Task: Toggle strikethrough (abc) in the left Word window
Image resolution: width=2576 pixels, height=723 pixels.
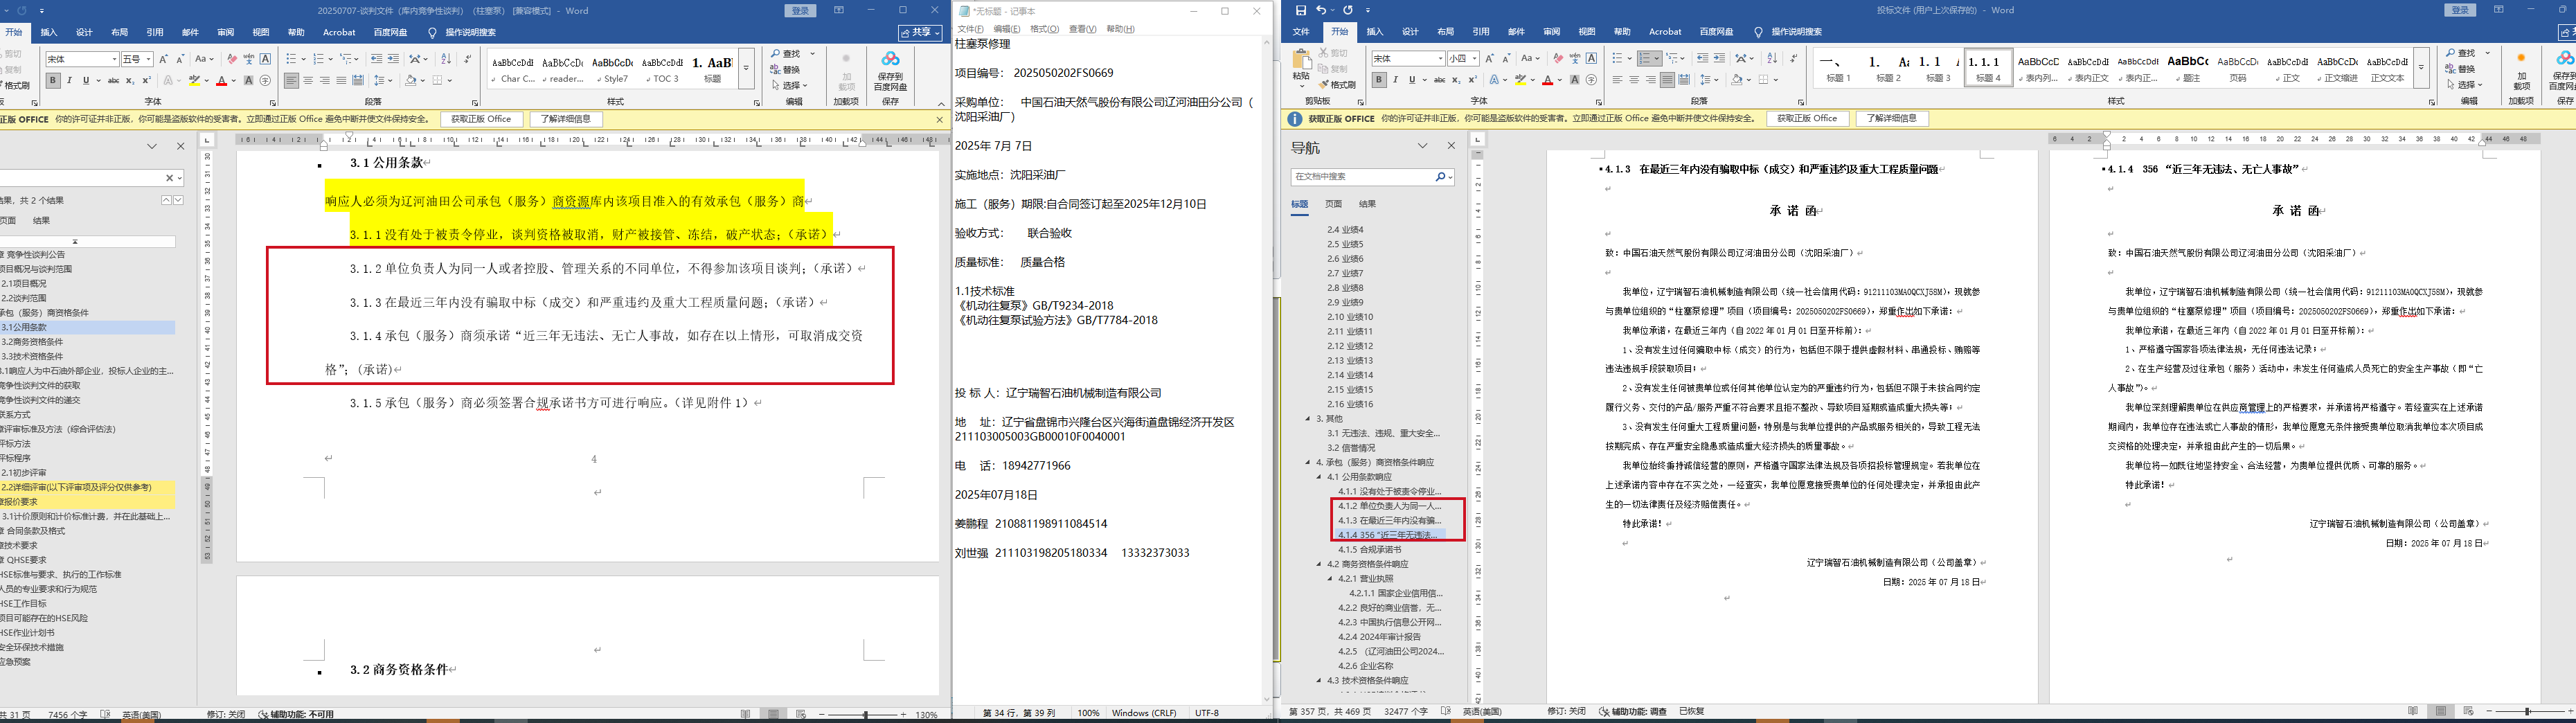Action: (113, 81)
